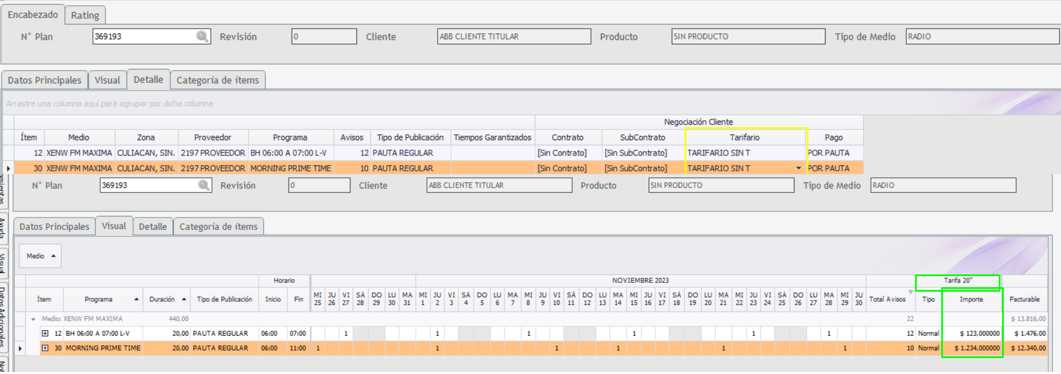Expand item 12 BH 06:00 A 07:00 L-V row
1061x374 pixels.
tap(45, 333)
